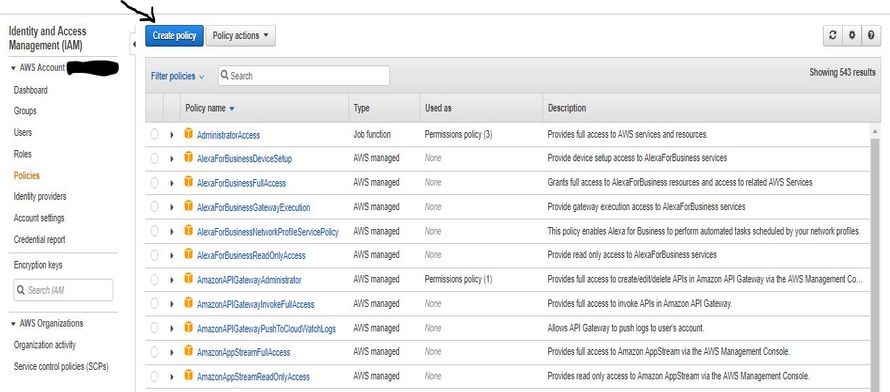Open the help question mark icon
The height and width of the screenshot is (392, 890).
tap(871, 35)
